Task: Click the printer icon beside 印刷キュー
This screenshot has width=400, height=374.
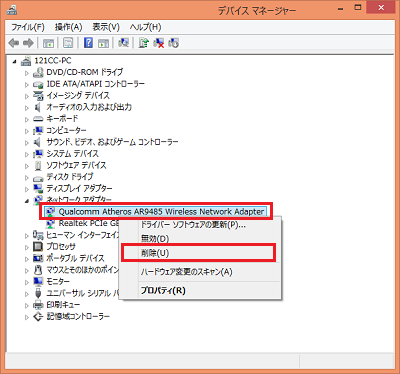Action: tap(38, 305)
